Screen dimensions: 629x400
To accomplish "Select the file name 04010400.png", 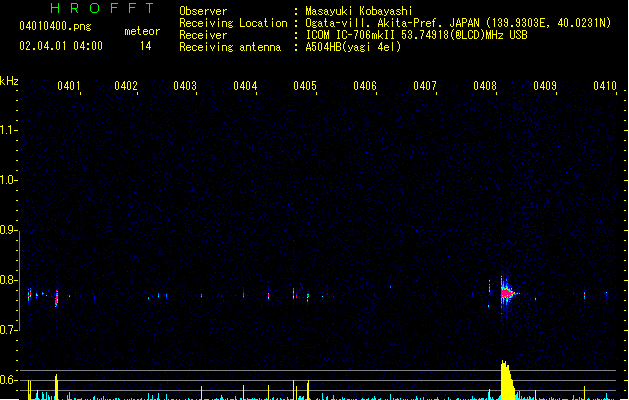I will pos(55,26).
